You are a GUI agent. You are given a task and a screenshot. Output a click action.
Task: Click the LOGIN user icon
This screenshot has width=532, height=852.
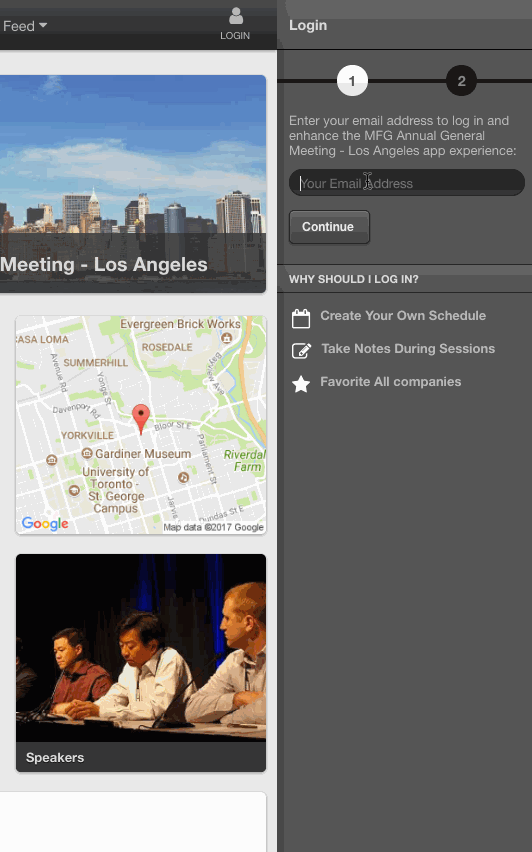[x=235, y=16]
